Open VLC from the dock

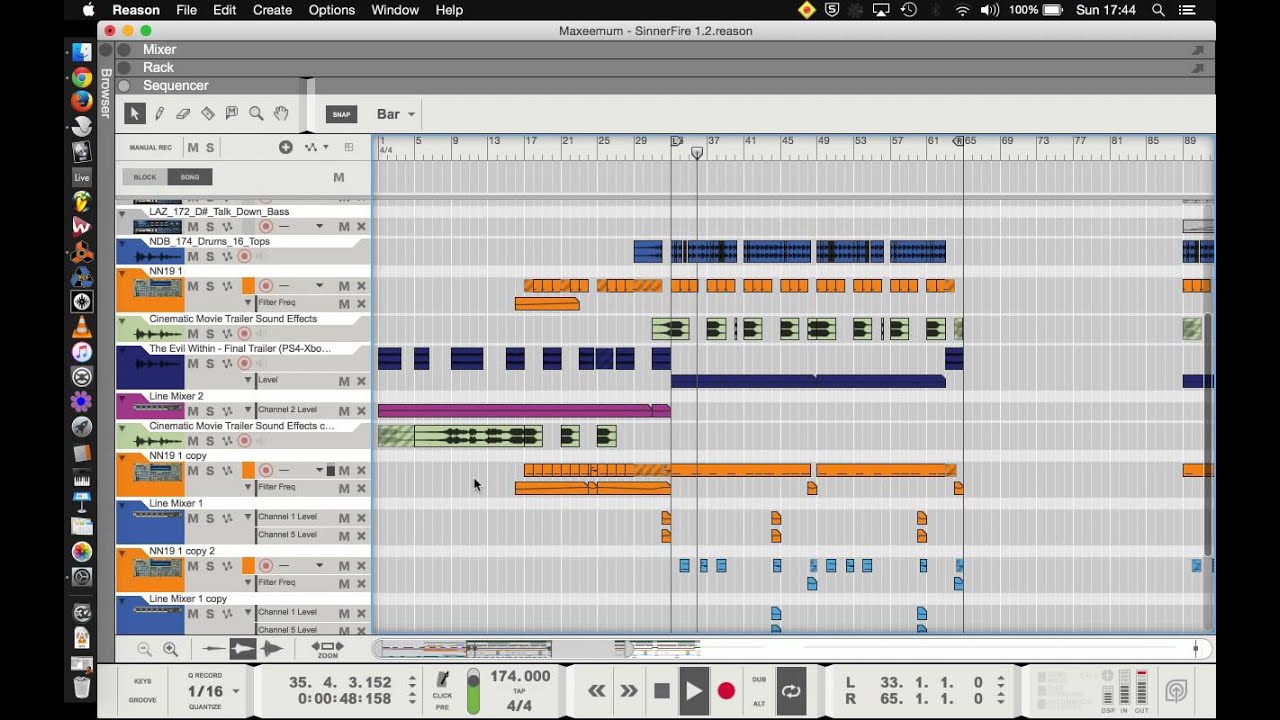point(82,327)
